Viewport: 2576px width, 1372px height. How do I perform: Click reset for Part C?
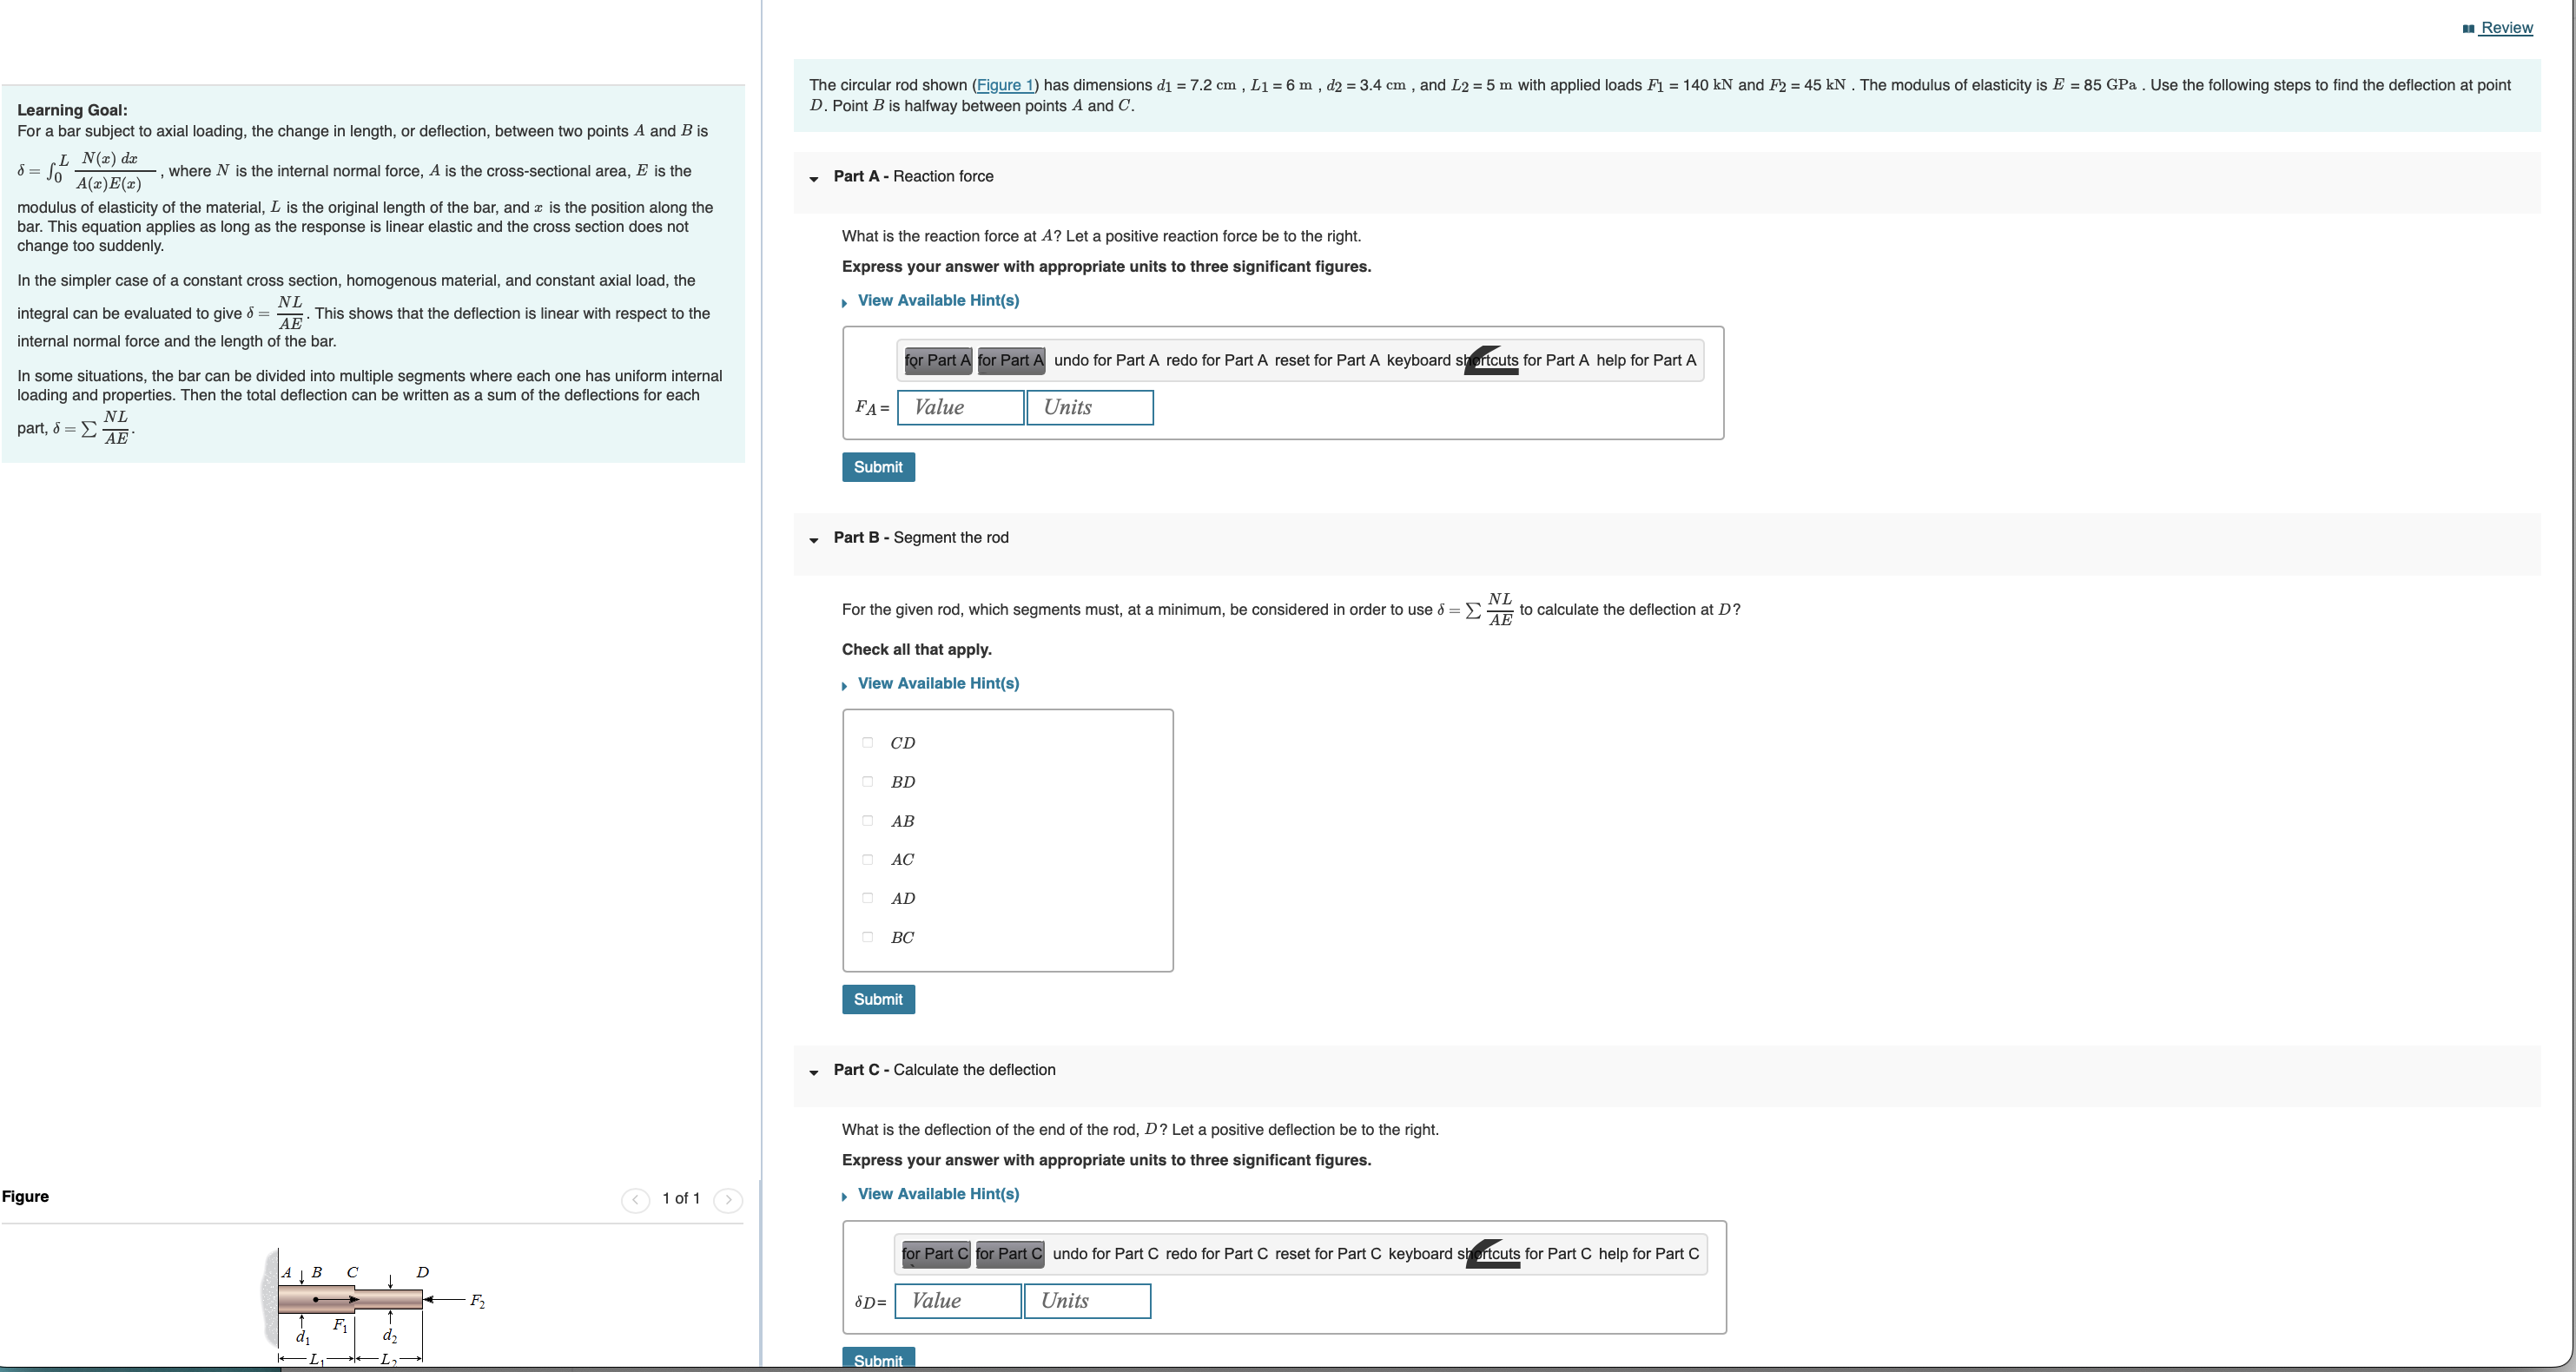[1327, 1254]
